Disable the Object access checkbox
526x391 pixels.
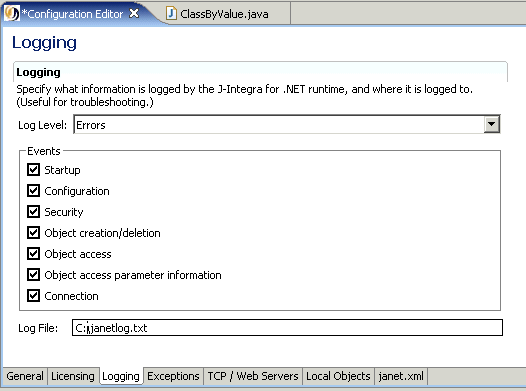pyautogui.click(x=34, y=254)
